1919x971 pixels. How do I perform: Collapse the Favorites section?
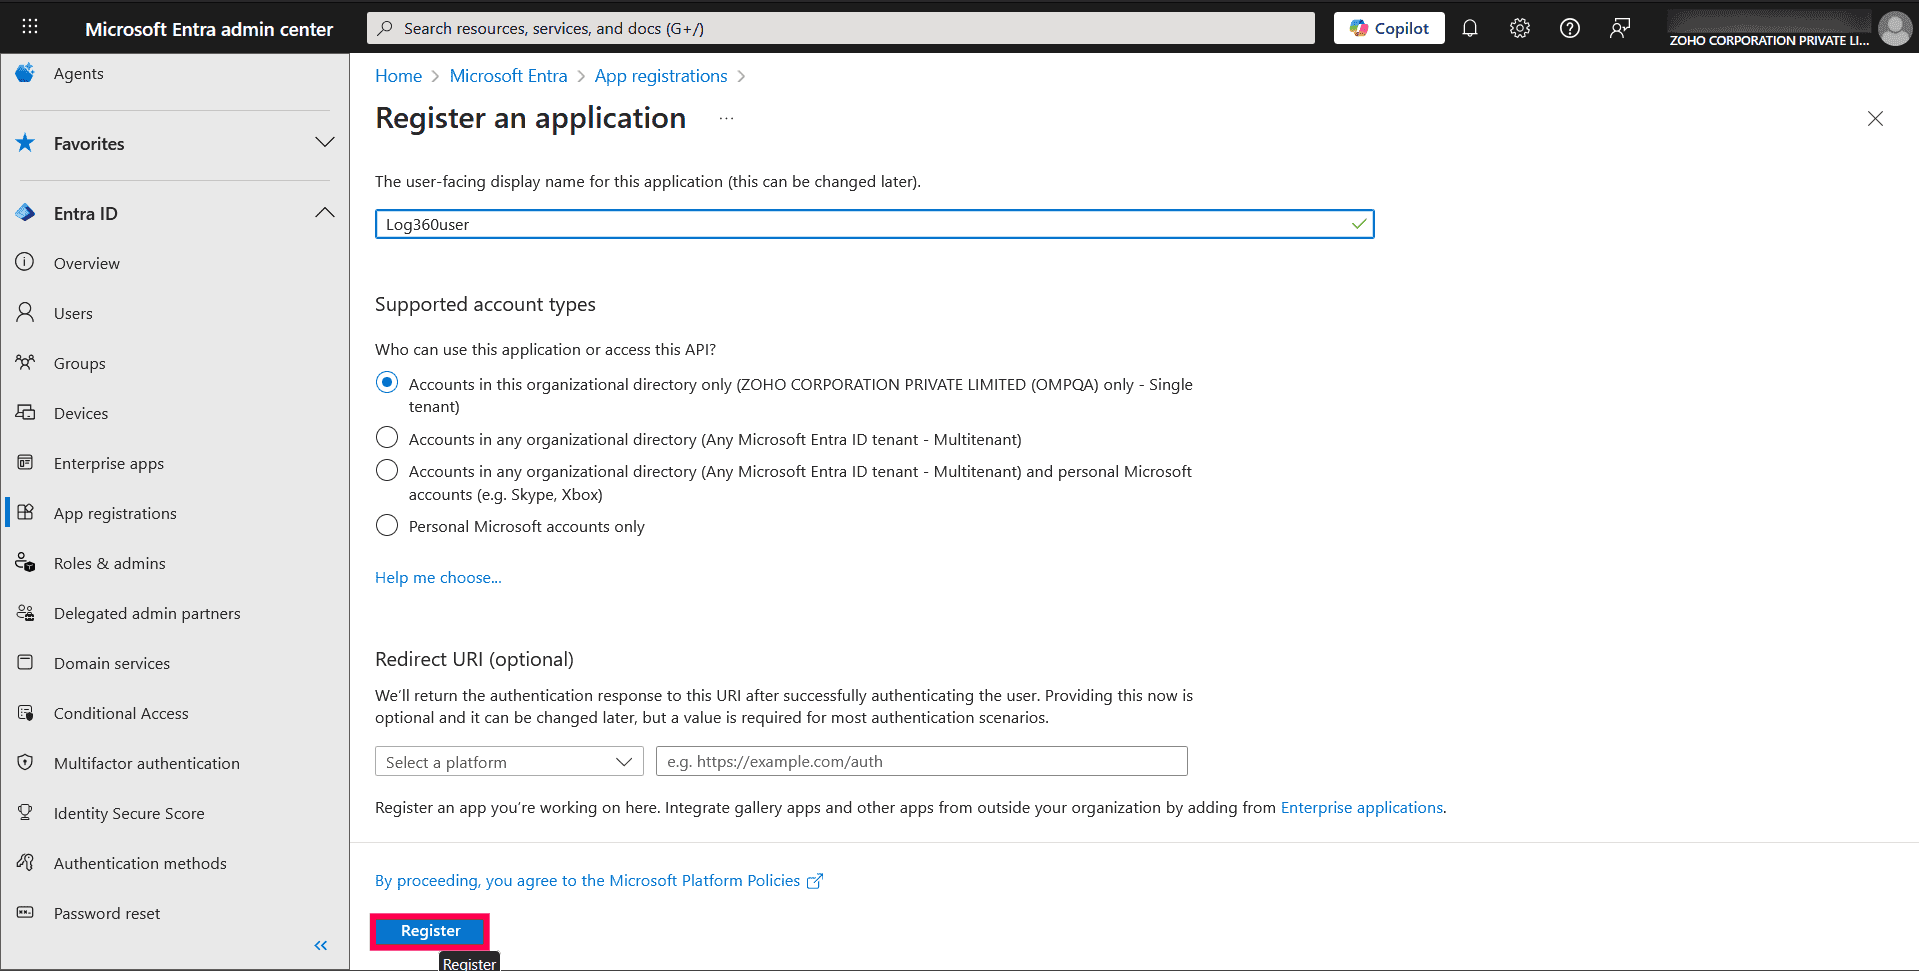click(x=324, y=142)
